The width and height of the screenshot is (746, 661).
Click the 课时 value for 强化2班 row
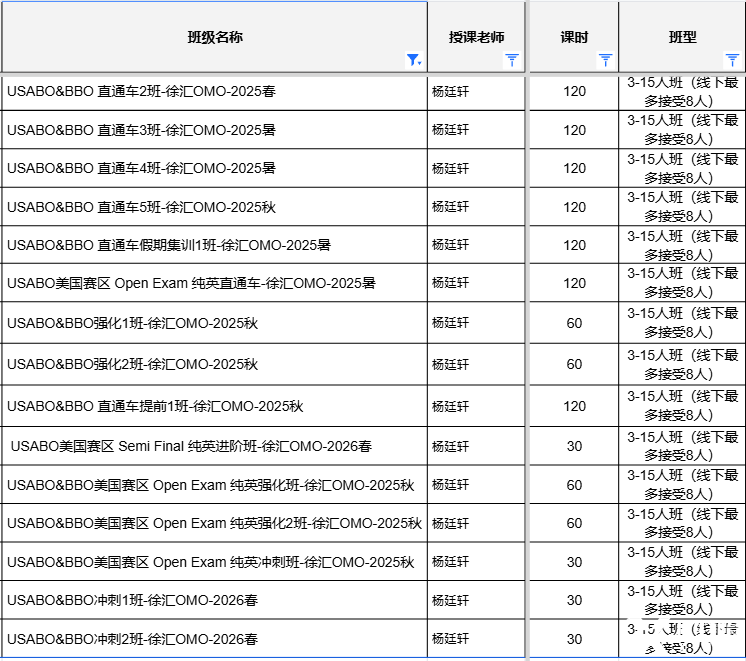pyautogui.click(x=574, y=364)
